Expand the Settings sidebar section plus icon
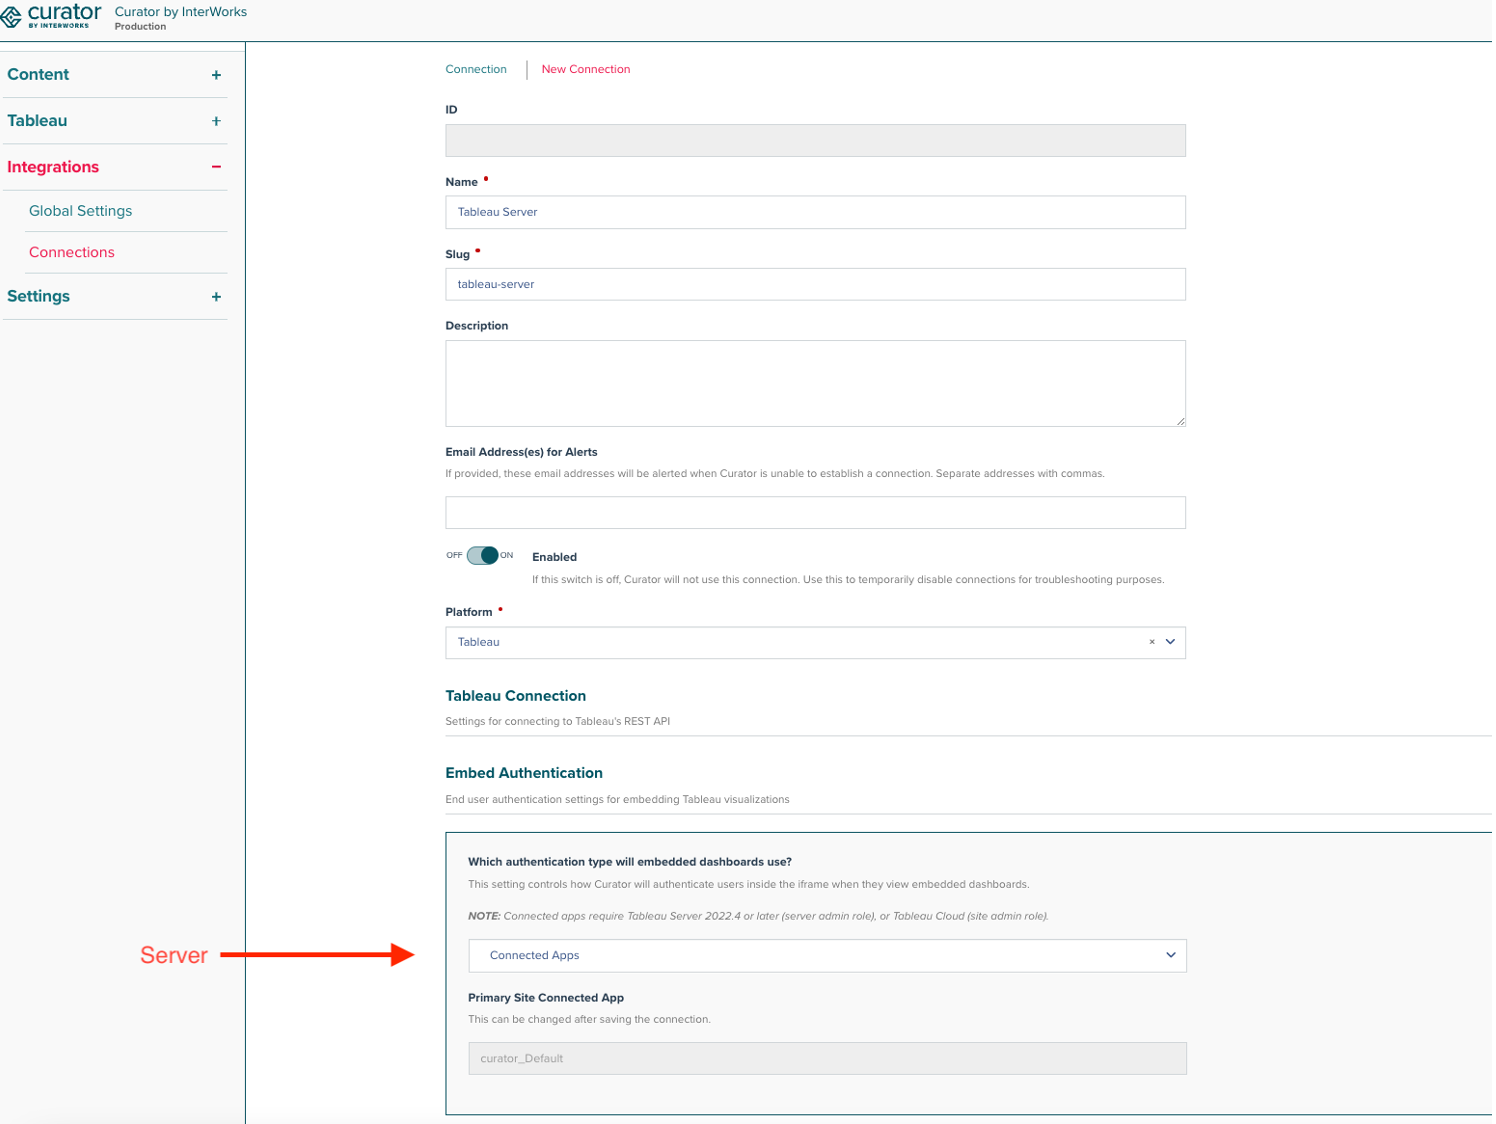The height and width of the screenshot is (1124, 1496). [216, 297]
